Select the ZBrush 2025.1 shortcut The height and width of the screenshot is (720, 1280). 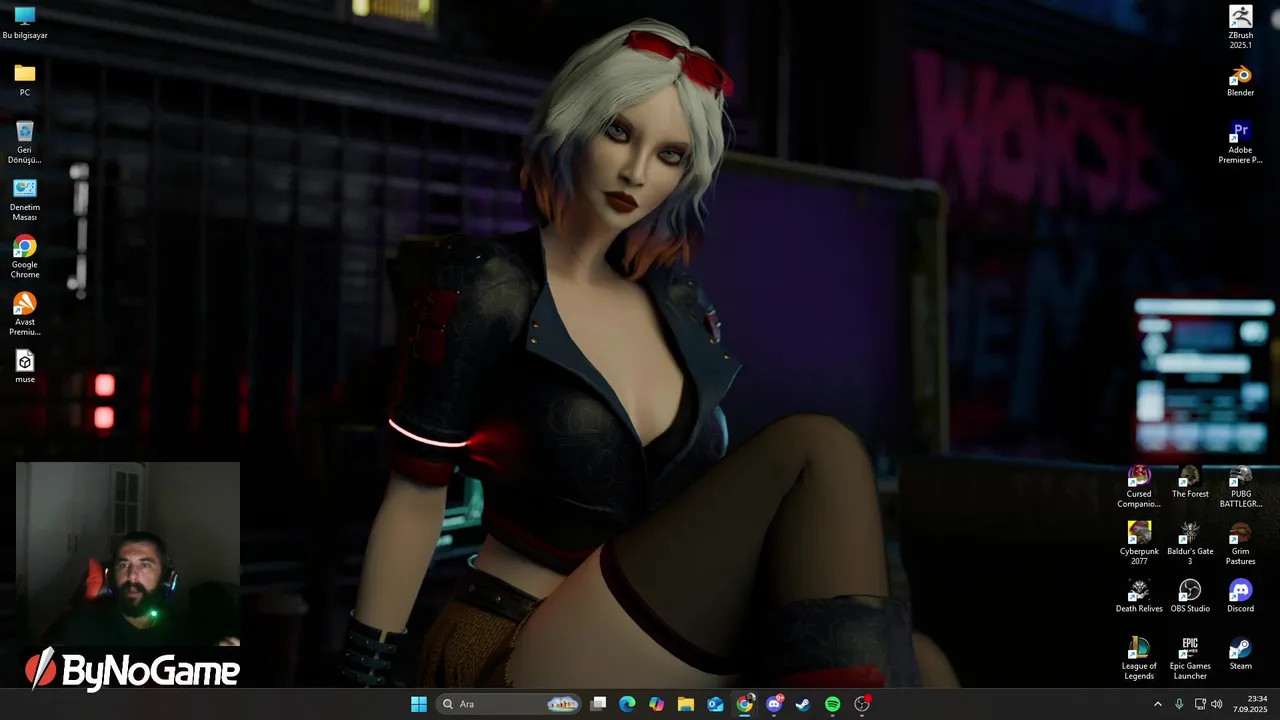[1241, 27]
